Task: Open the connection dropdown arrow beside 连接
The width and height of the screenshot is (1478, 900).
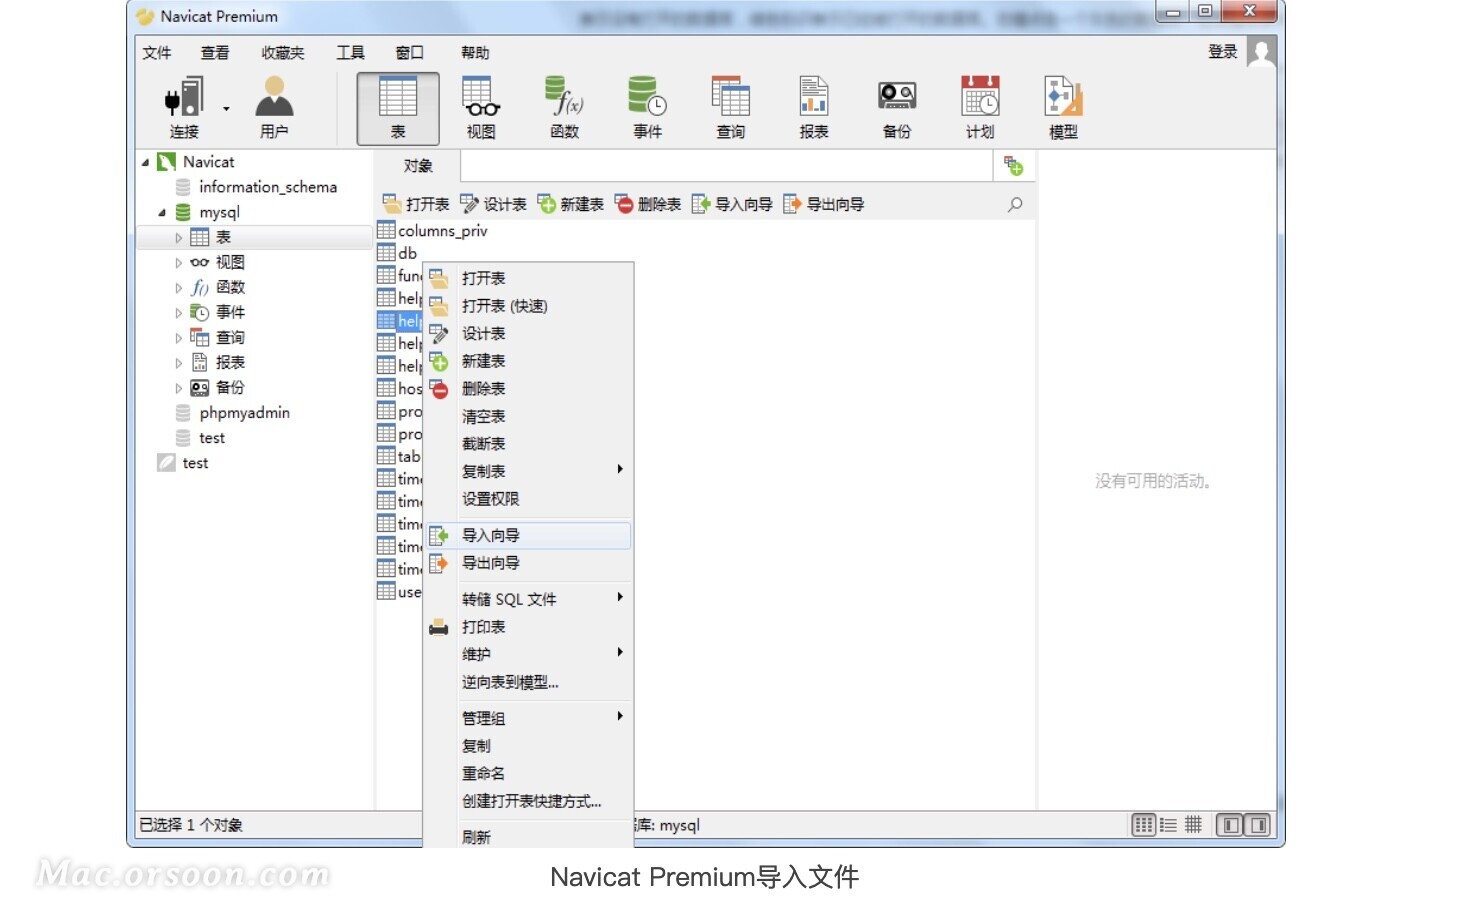Action: click(226, 108)
